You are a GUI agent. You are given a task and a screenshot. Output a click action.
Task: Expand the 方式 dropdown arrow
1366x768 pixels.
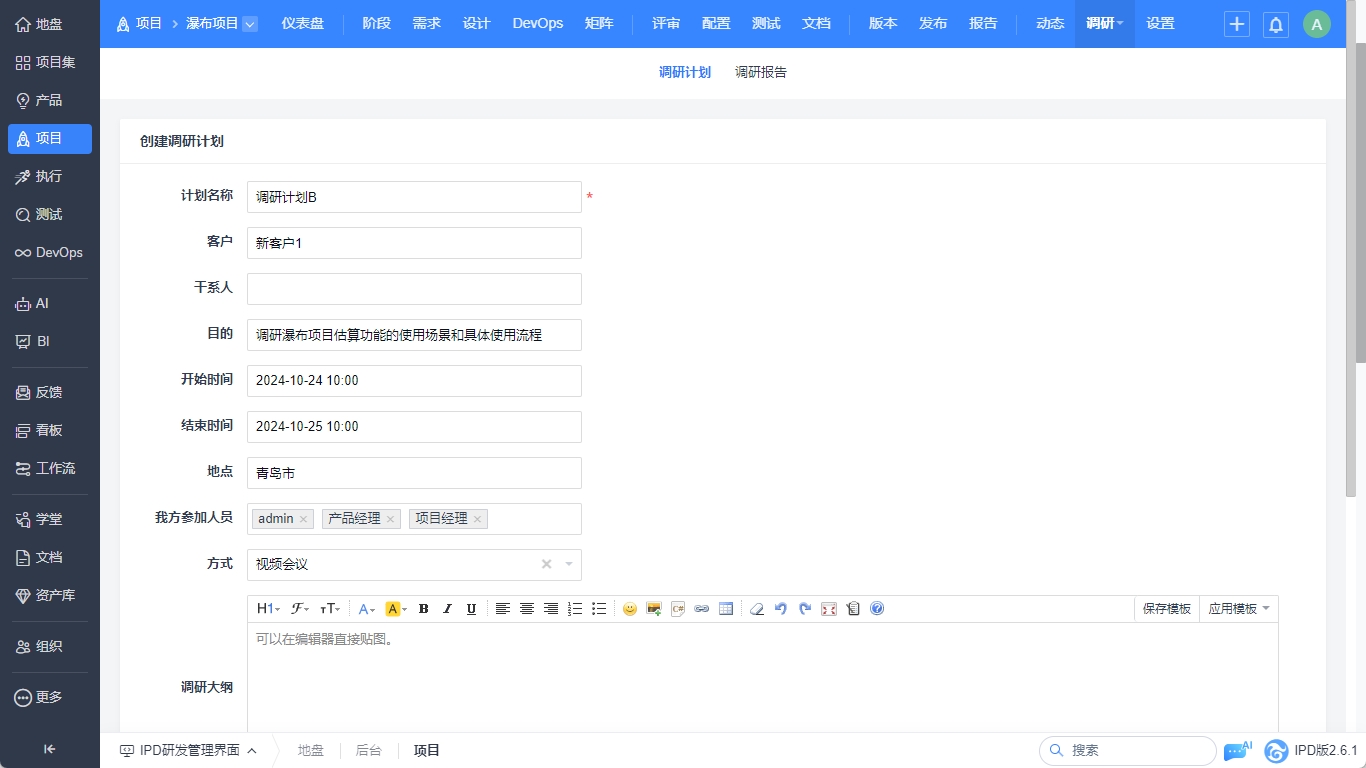569,564
